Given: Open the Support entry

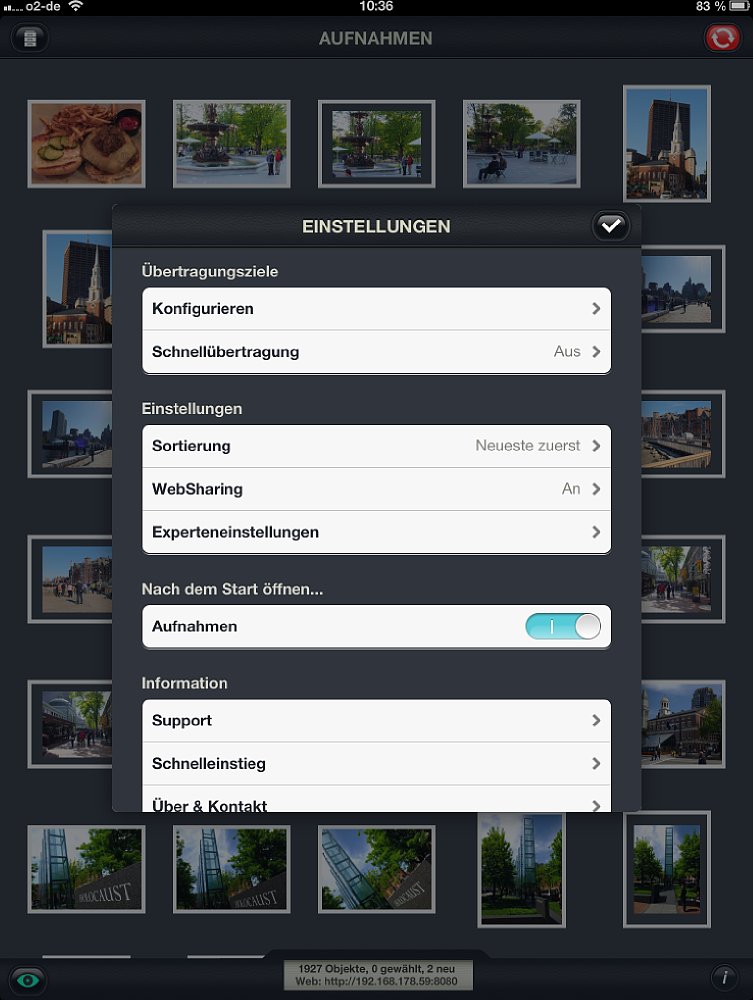Looking at the screenshot, I should (376, 721).
